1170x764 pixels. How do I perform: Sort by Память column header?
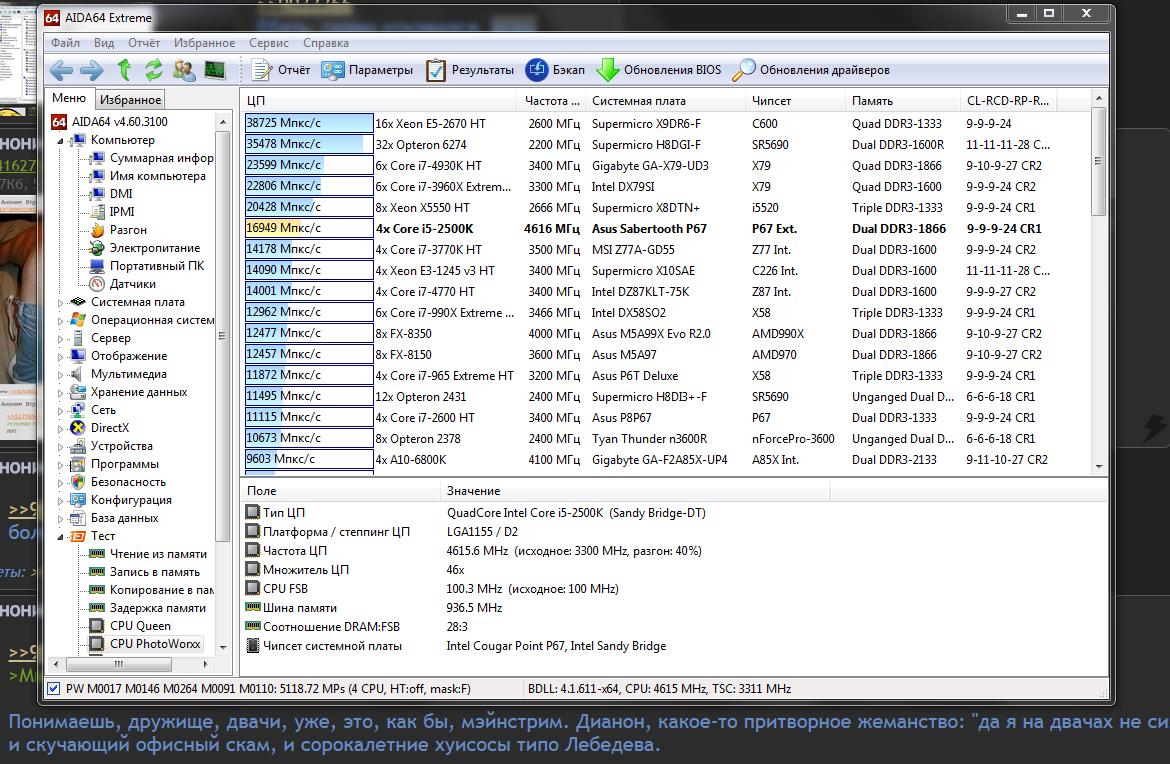903,100
